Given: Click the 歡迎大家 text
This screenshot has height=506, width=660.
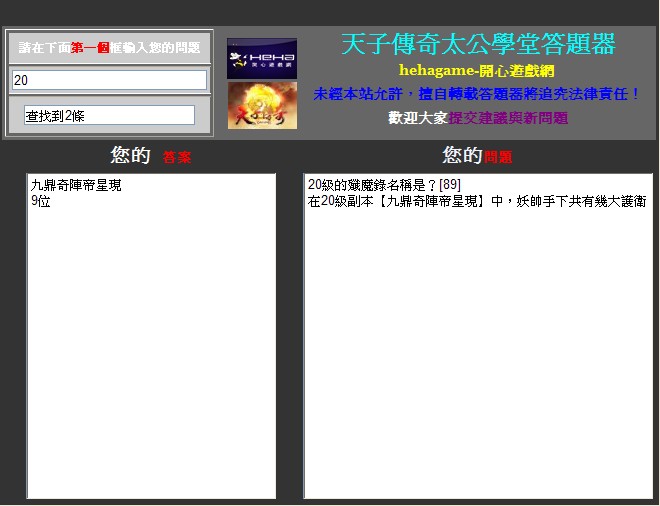Looking at the screenshot, I should coord(418,118).
